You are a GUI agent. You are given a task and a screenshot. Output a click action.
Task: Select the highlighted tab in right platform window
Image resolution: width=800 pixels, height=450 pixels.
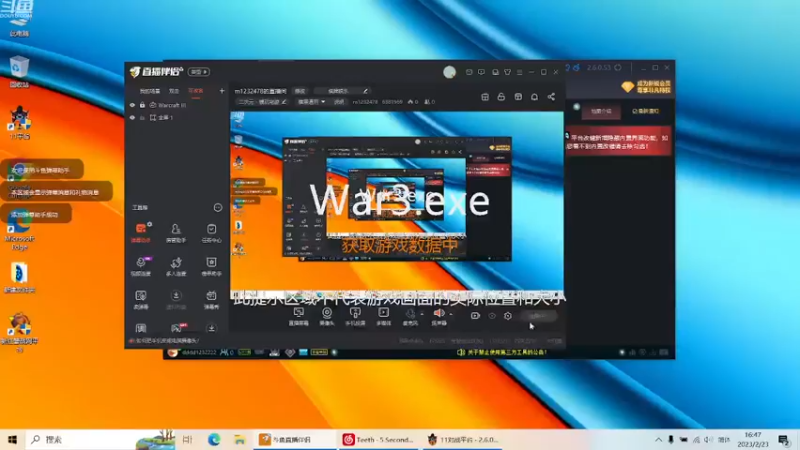(602, 111)
